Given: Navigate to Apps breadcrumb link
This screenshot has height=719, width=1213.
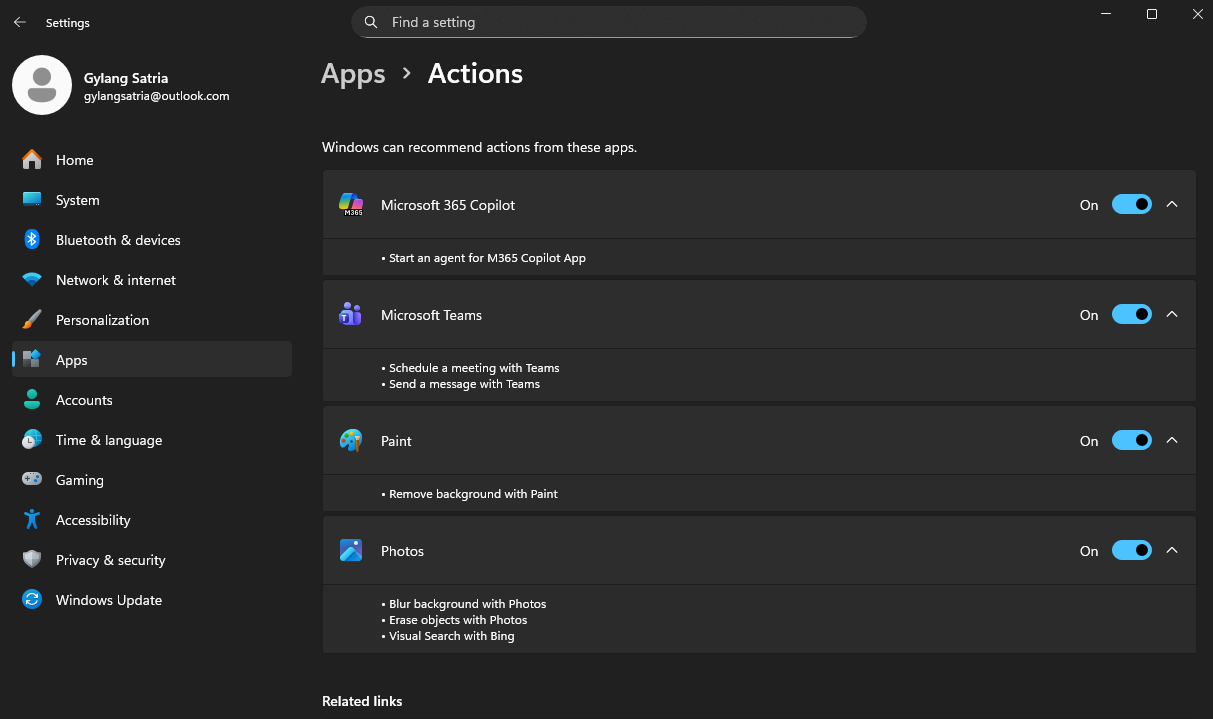Looking at the screenshot, I should tap(353, 74).
